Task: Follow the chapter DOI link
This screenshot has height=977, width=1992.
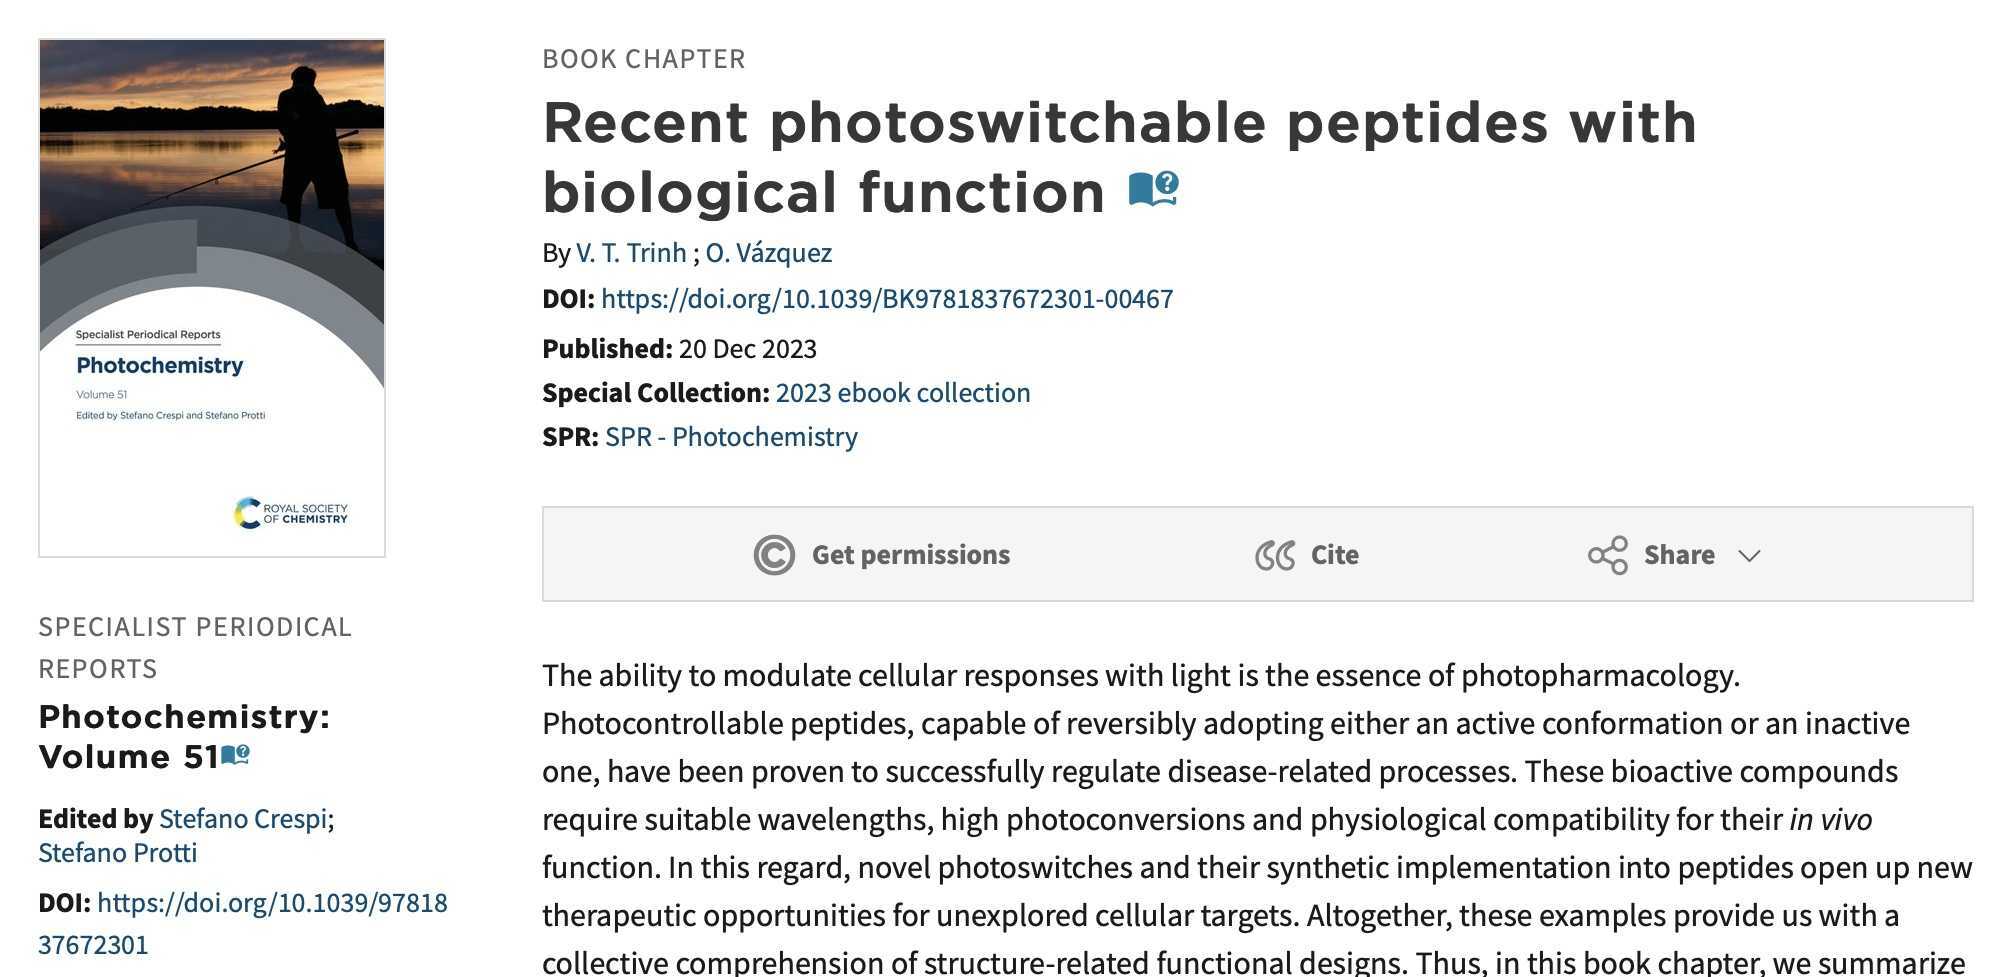Action: [x=888, y=298]
